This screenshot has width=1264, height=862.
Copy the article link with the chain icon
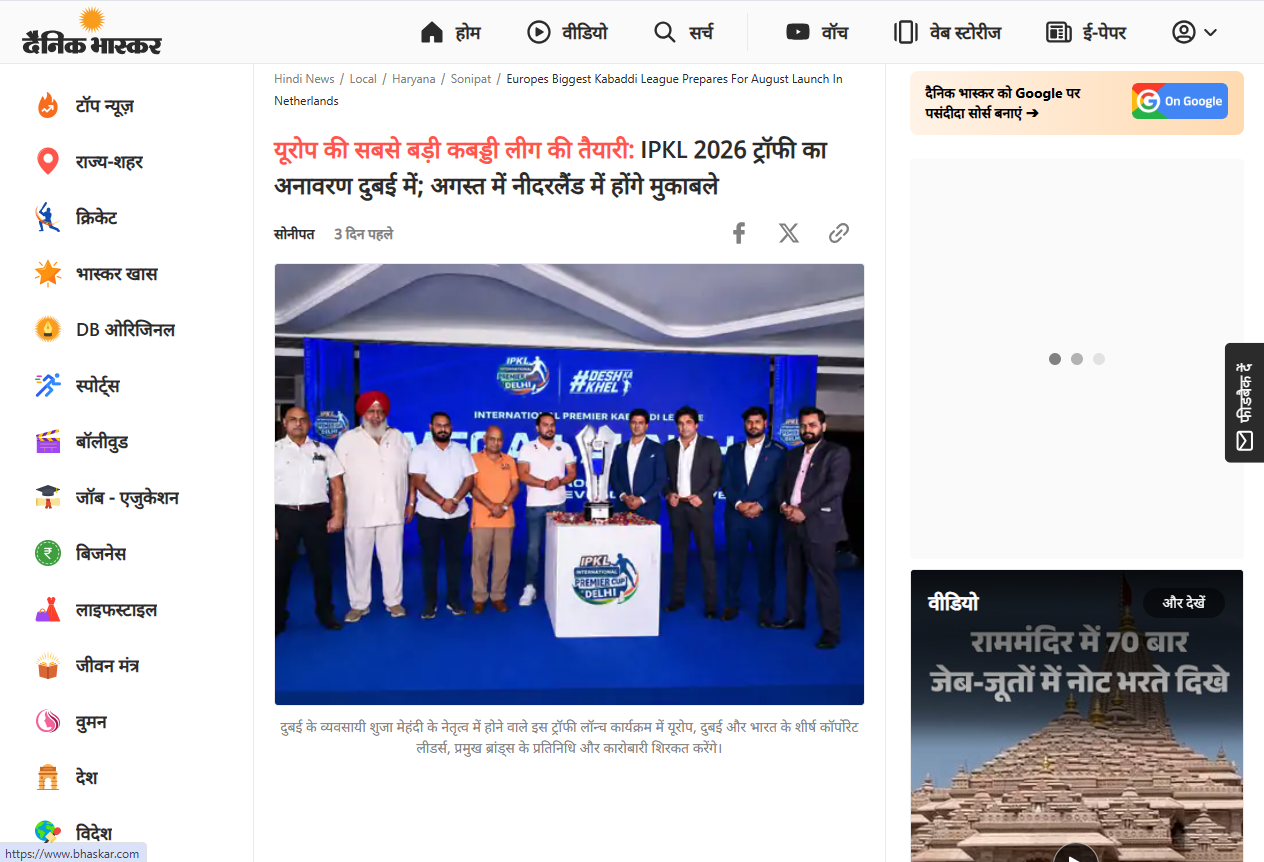click(839, 233)
